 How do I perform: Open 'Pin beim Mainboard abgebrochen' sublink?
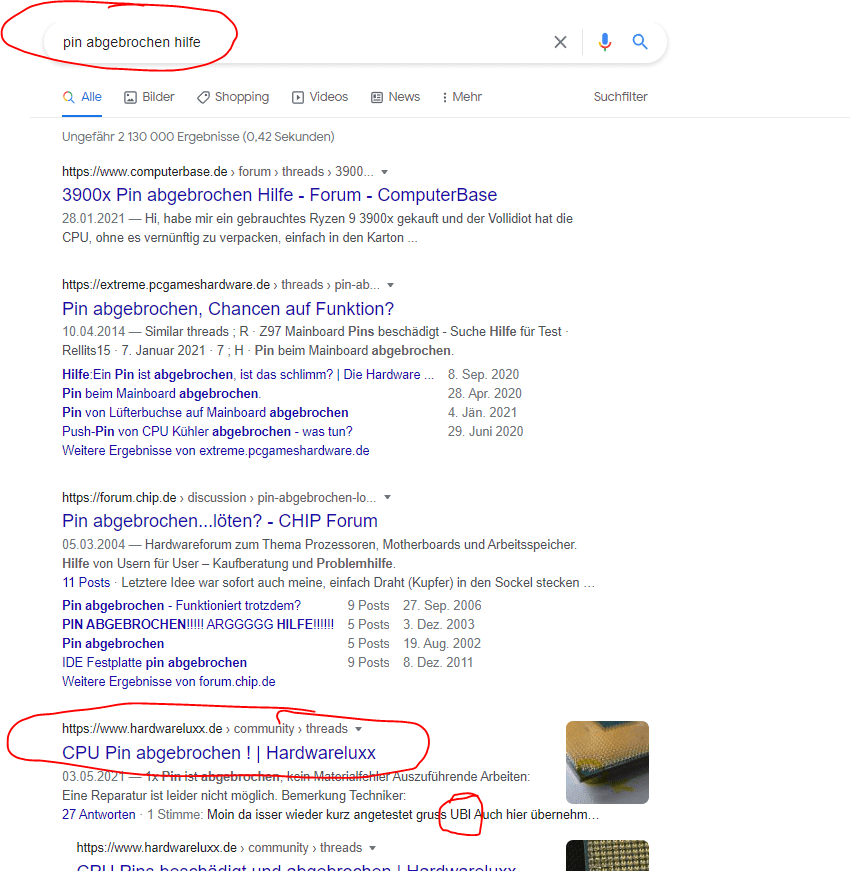pyautogui.click(x=161, y=393)
